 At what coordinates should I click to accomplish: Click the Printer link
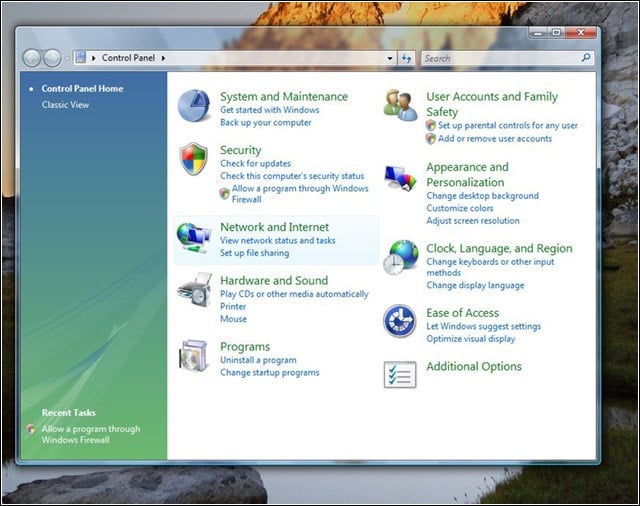point(233,306)
